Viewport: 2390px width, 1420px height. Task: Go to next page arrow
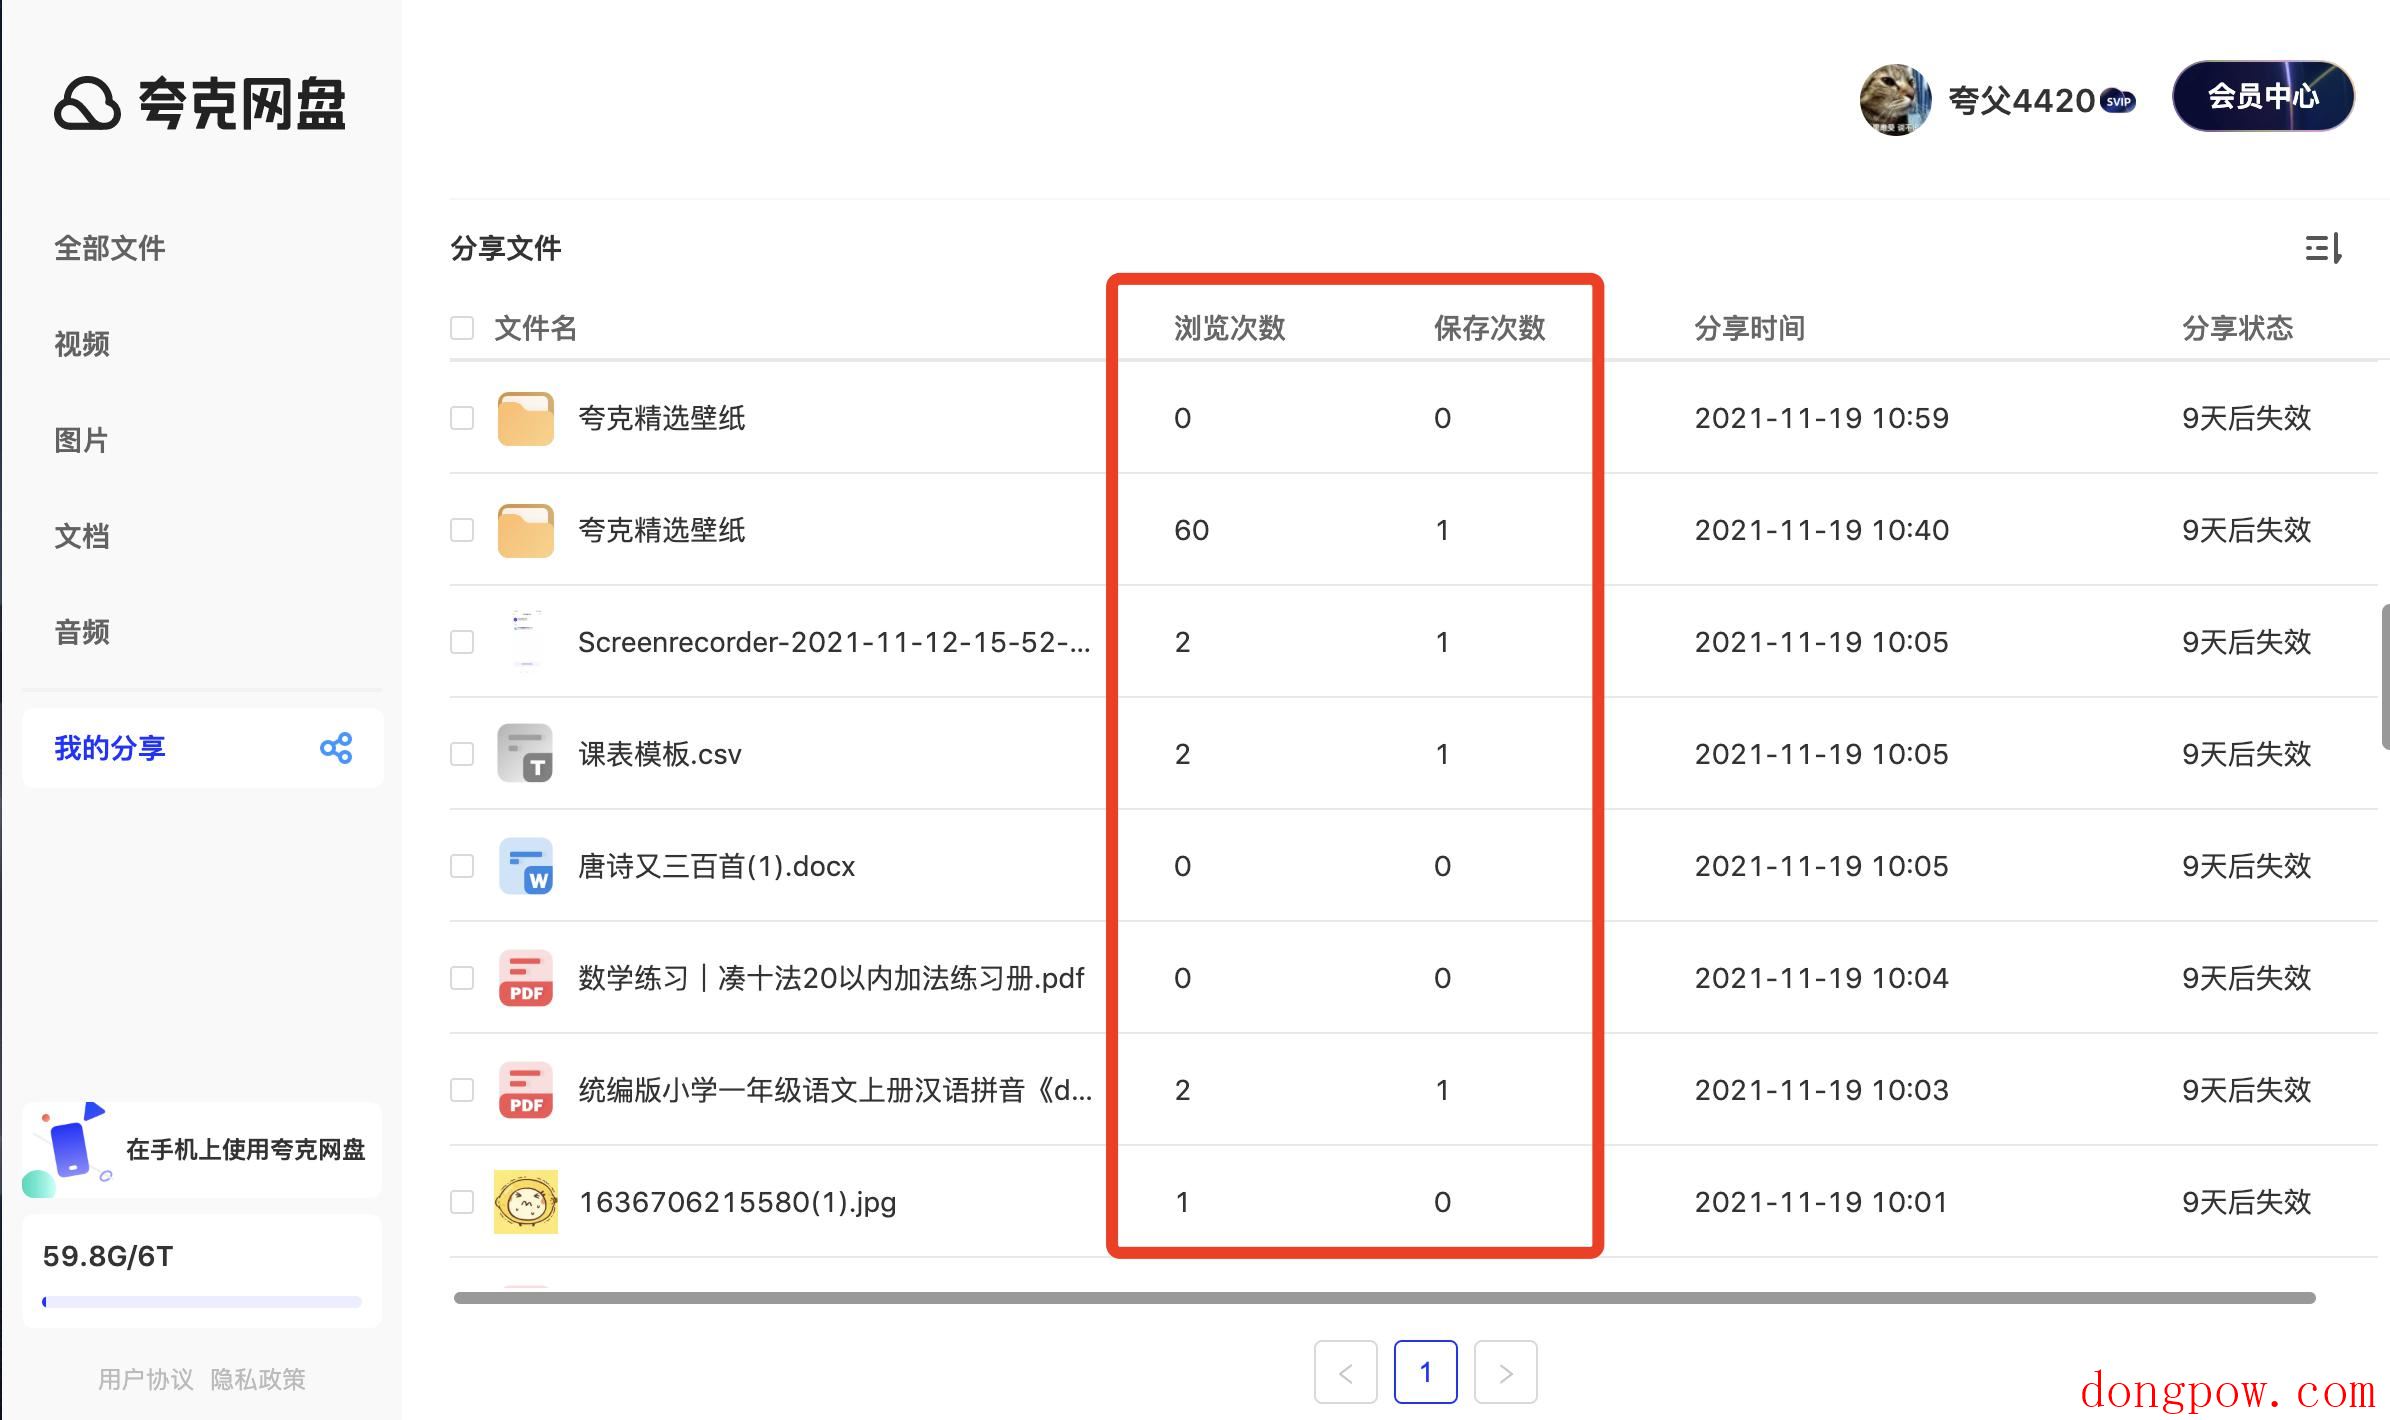(x=1506, y=1372)
